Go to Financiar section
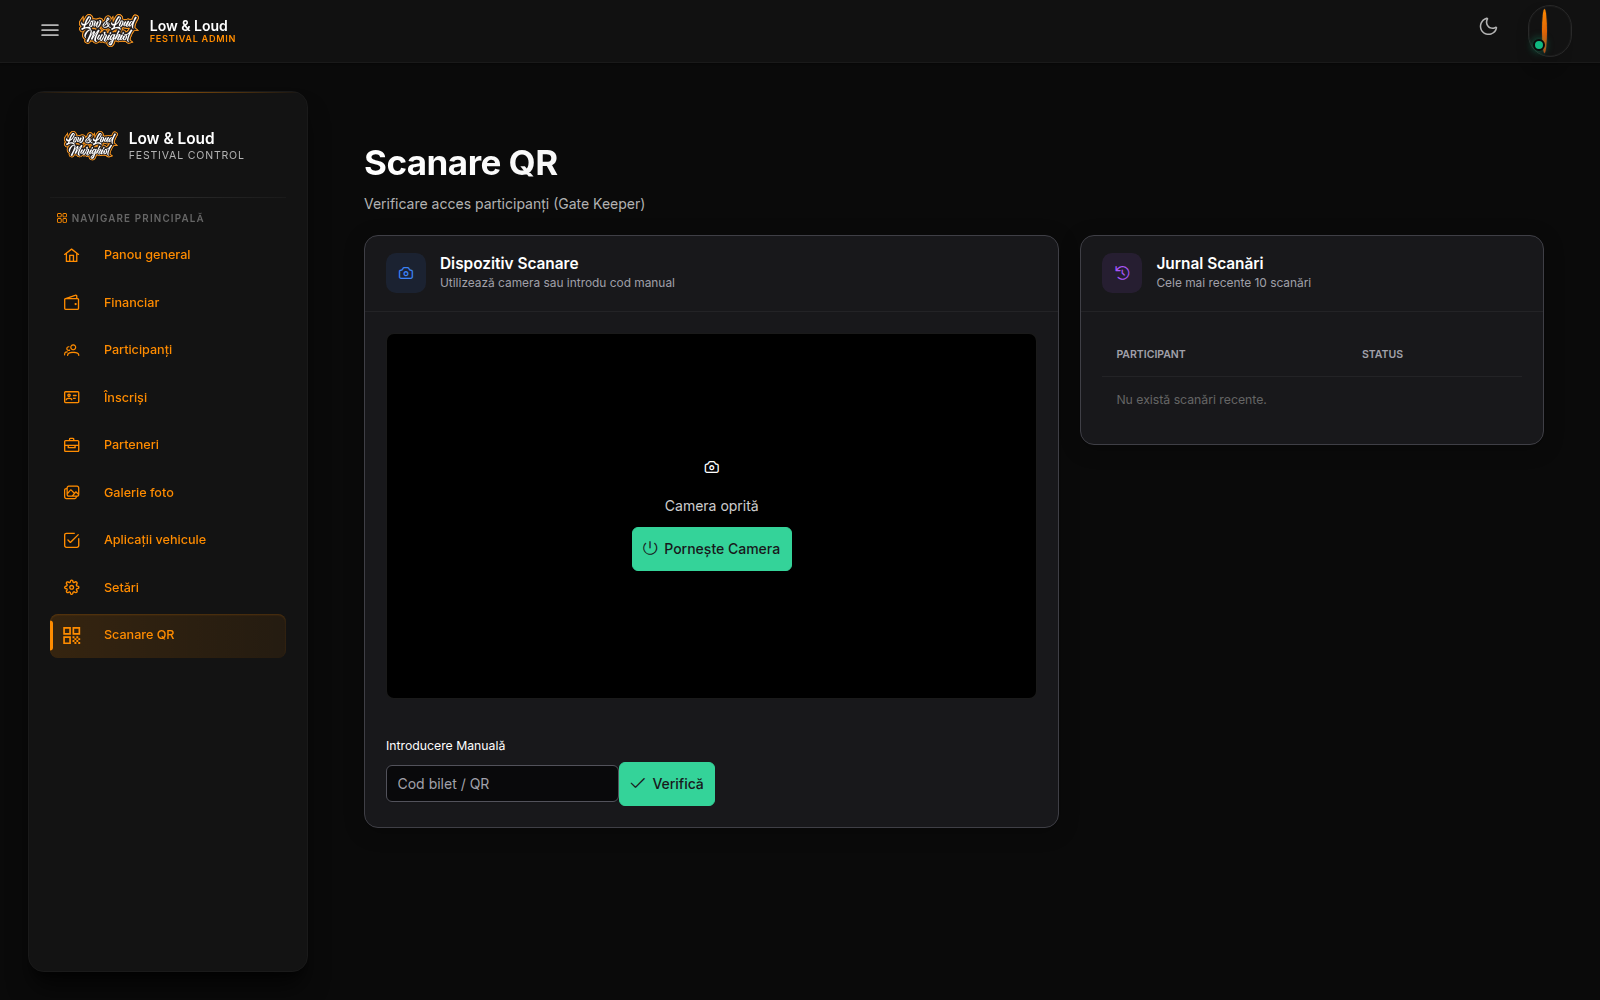Viewport: 1600px width, 1000px height. [x=168, y=303]
